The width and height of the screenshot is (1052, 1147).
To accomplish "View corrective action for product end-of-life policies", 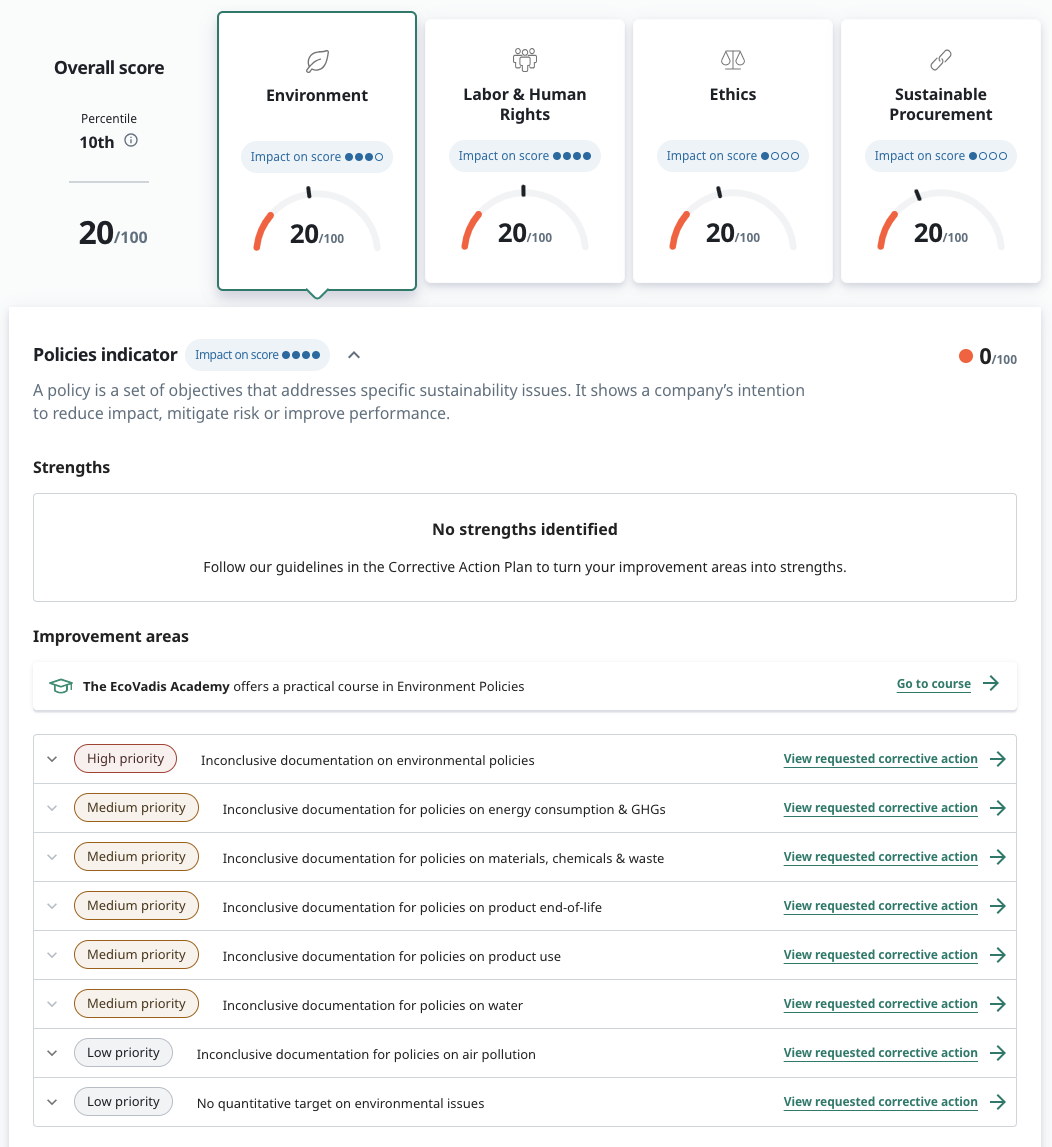I will tap(880, 906).
